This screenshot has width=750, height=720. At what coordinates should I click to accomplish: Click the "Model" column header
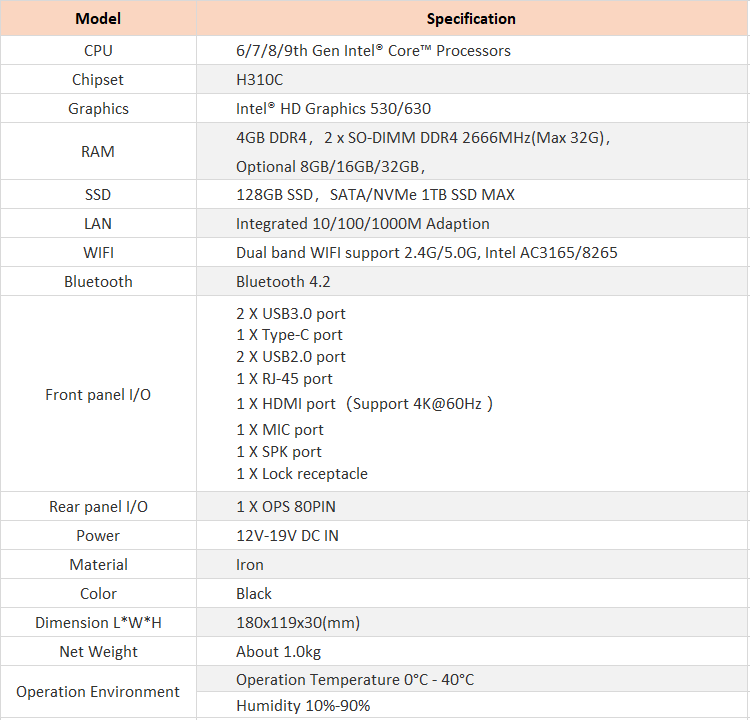[98, 19]
